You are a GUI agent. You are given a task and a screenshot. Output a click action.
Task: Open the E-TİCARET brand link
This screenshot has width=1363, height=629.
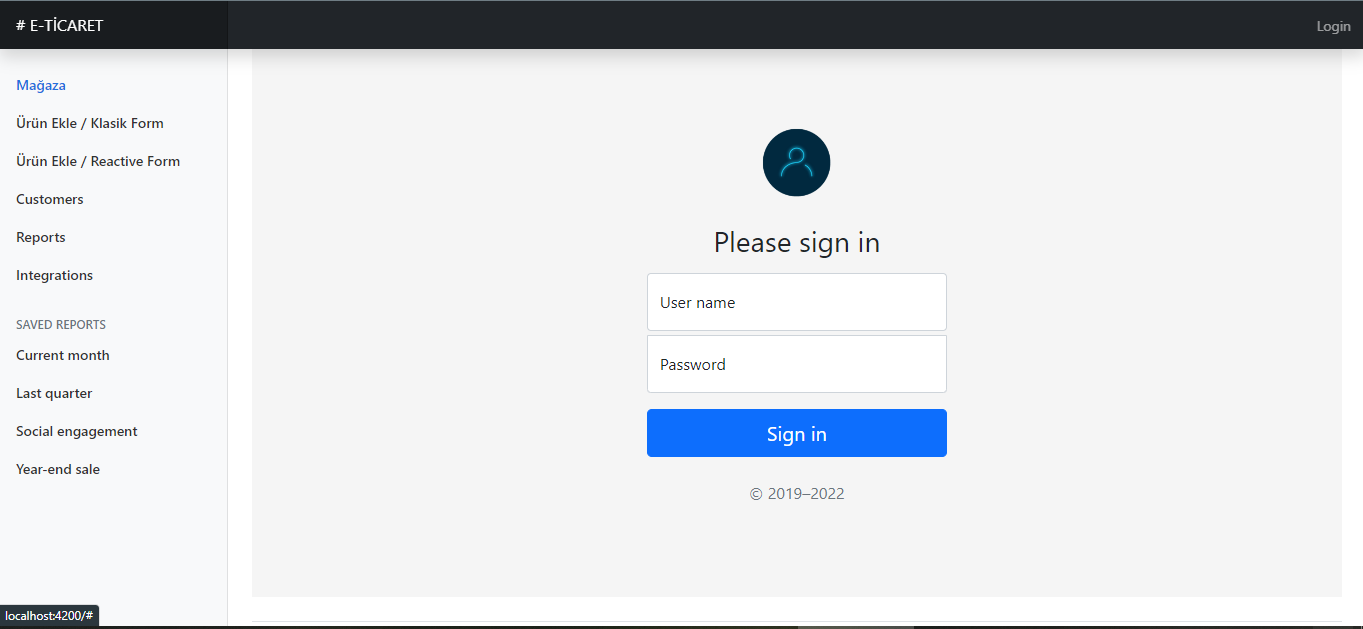60,25
